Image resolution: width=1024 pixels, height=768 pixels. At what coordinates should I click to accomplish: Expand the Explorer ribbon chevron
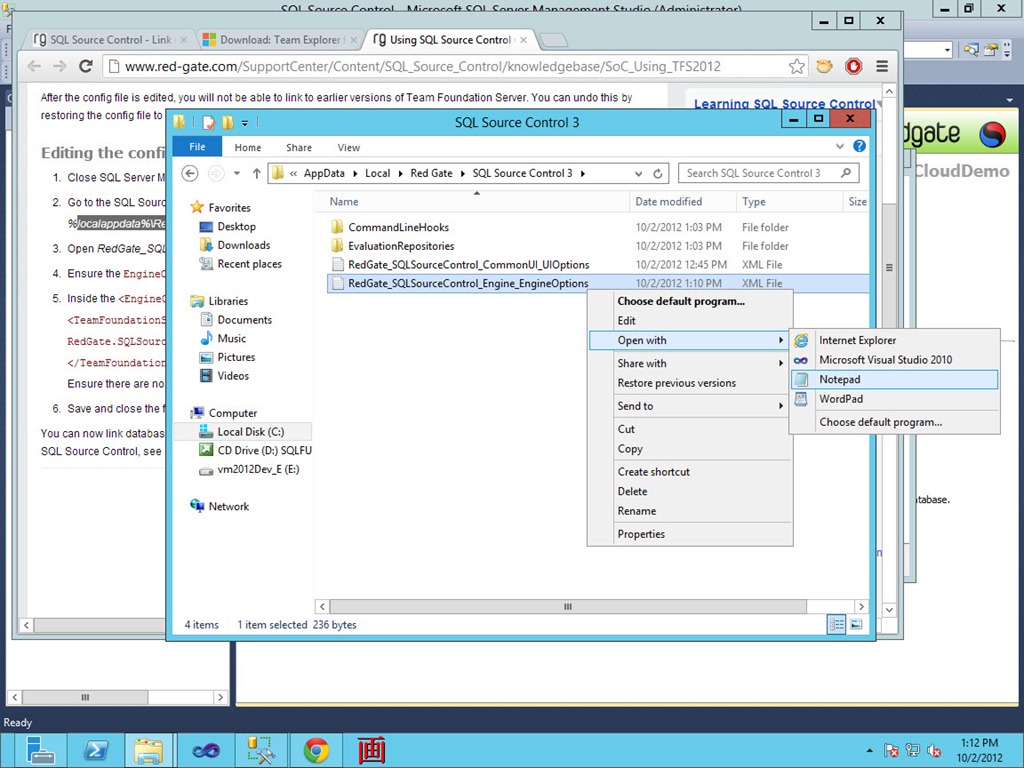pyautogui.click(x=840, y=146)
